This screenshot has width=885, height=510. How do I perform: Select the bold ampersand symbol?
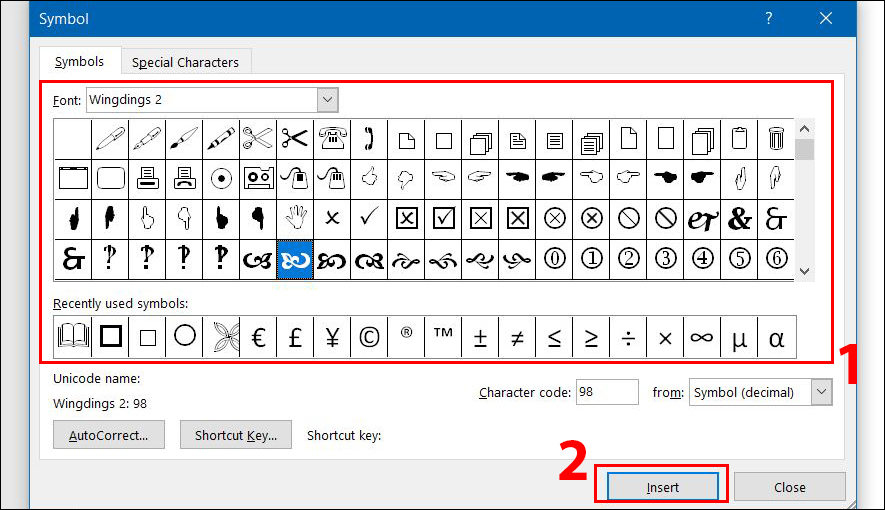[739, 218]
